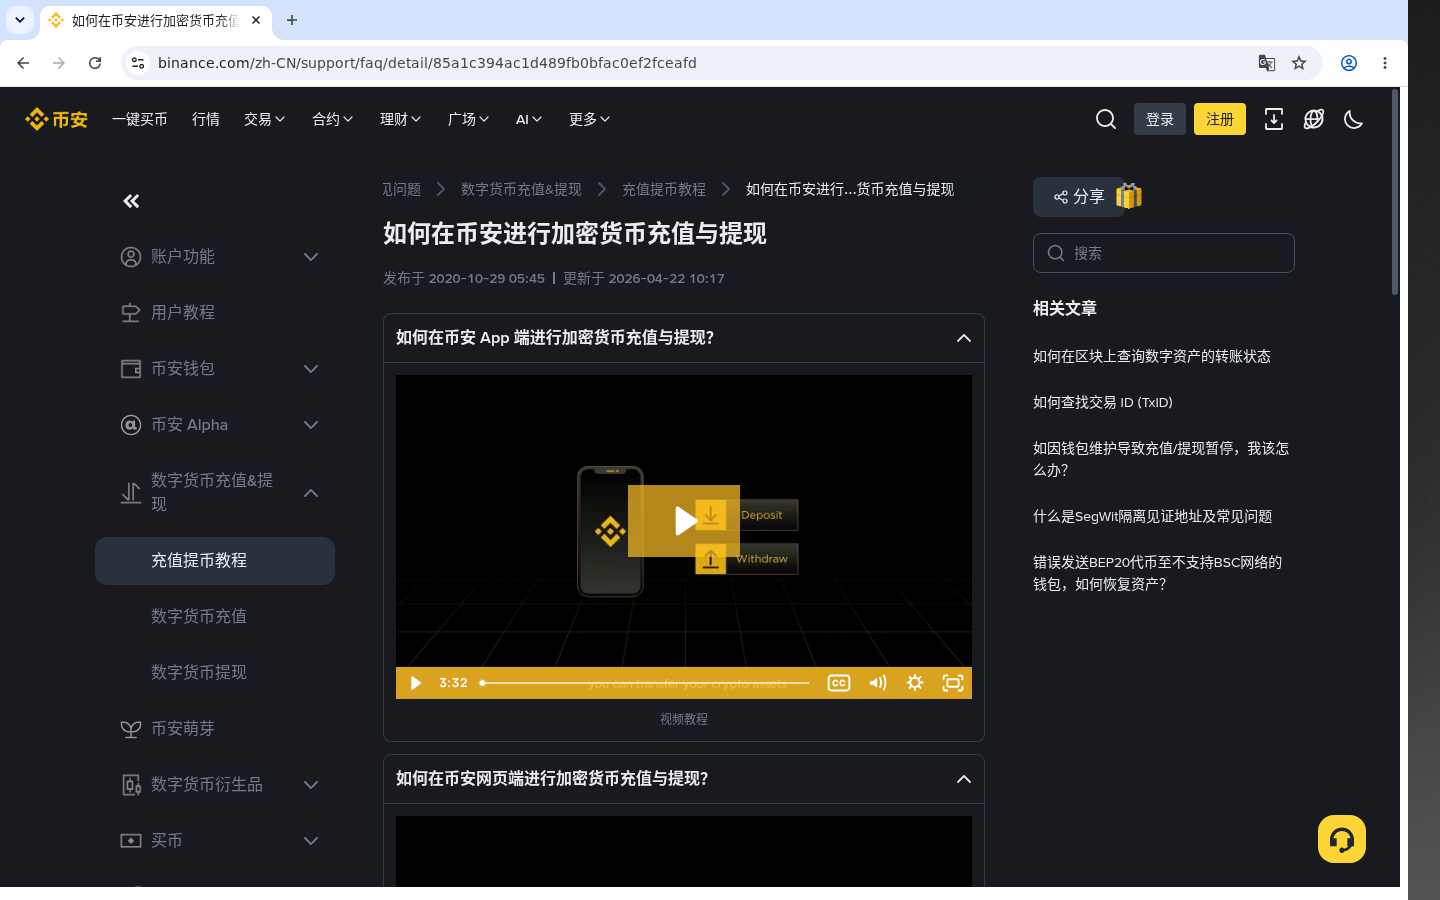Open 广场 dropdown menu
Screen dimensions: 1440x900
469,119
